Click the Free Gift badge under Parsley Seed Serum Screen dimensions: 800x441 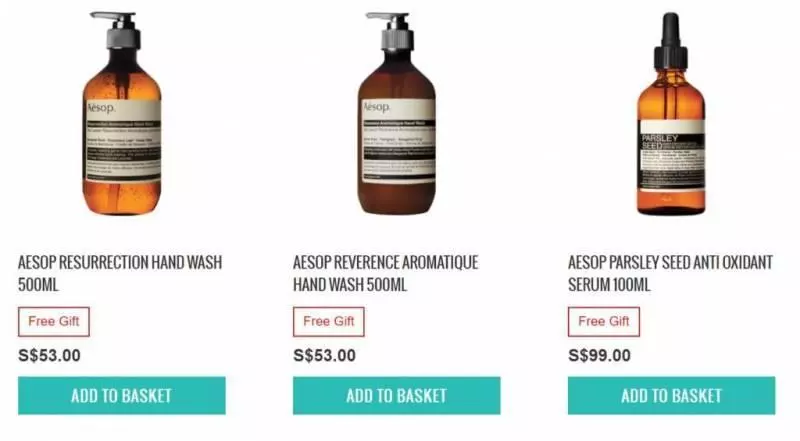pos(604,322)
